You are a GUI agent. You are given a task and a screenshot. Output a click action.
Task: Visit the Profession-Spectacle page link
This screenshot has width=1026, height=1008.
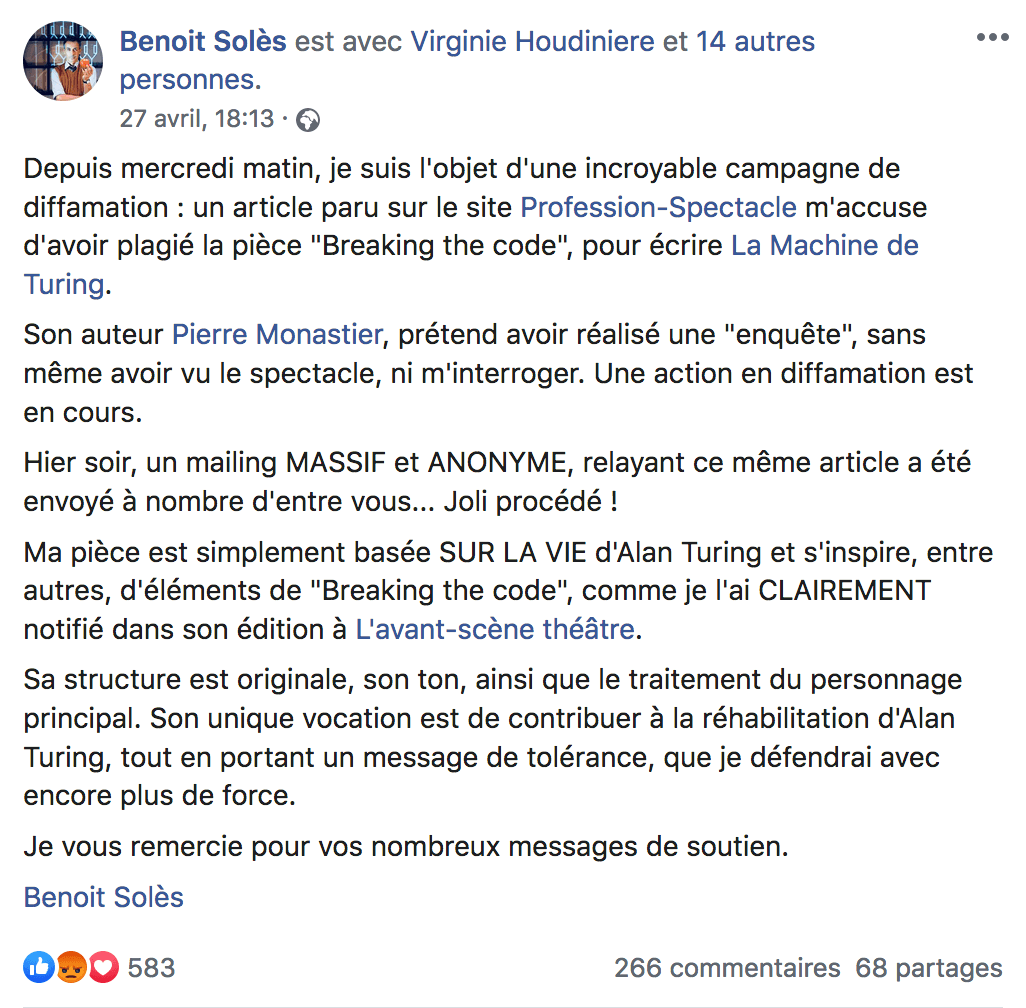point(659,207)
